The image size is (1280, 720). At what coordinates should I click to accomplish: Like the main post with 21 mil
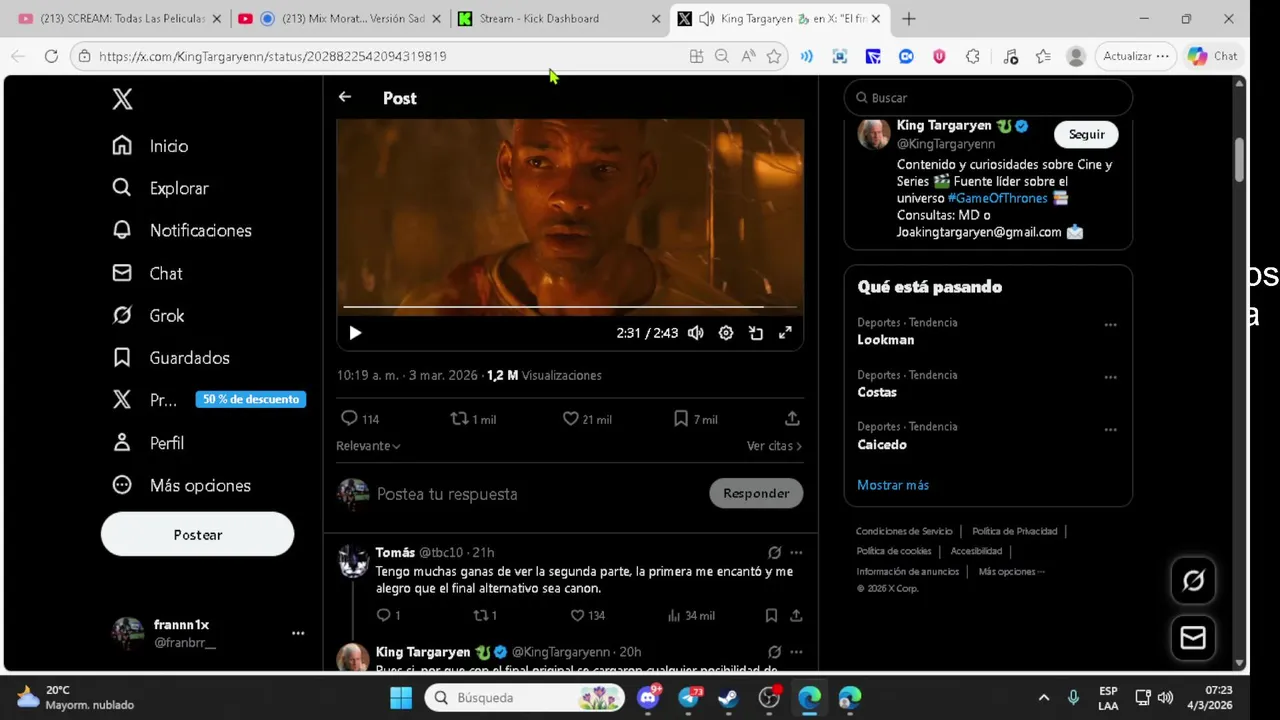(587, 418)
